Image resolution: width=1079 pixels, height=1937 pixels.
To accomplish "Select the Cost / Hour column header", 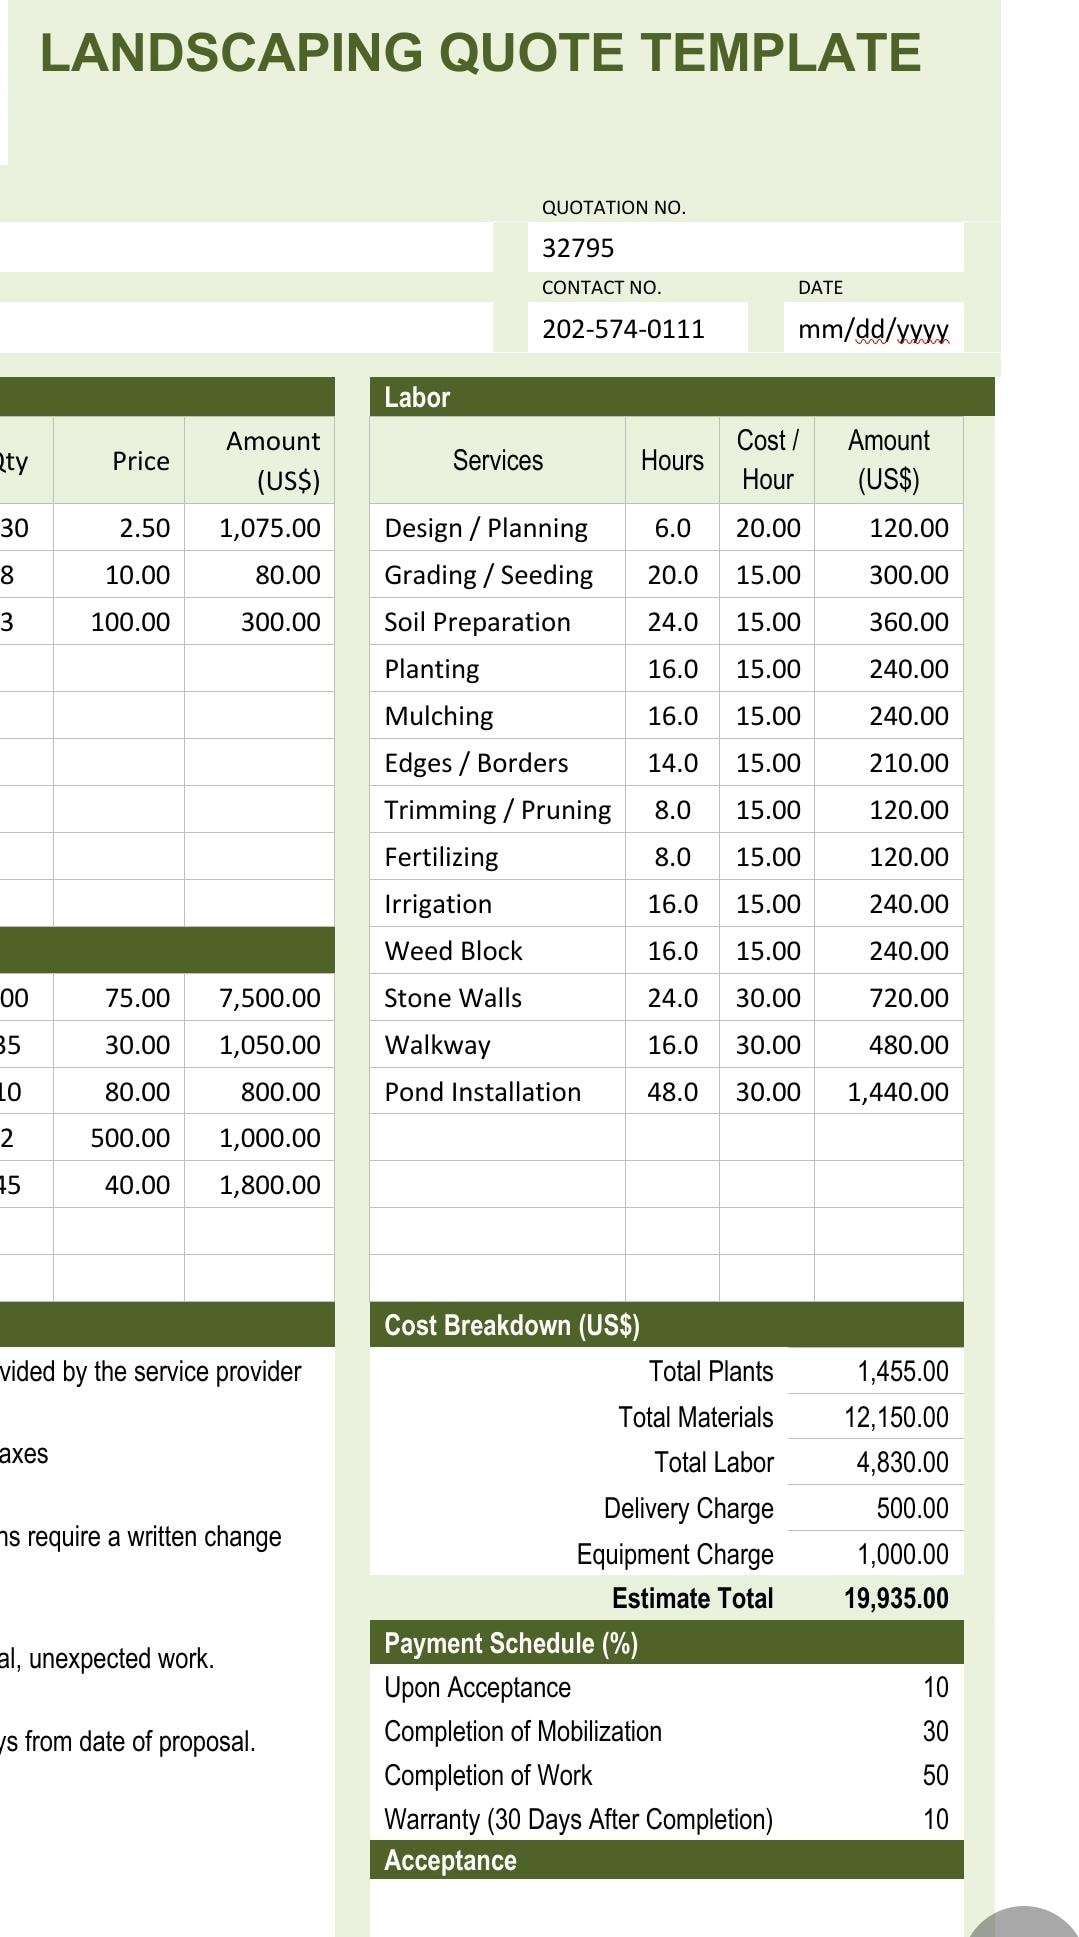I will pyautogui.click(x=767, y=460).
